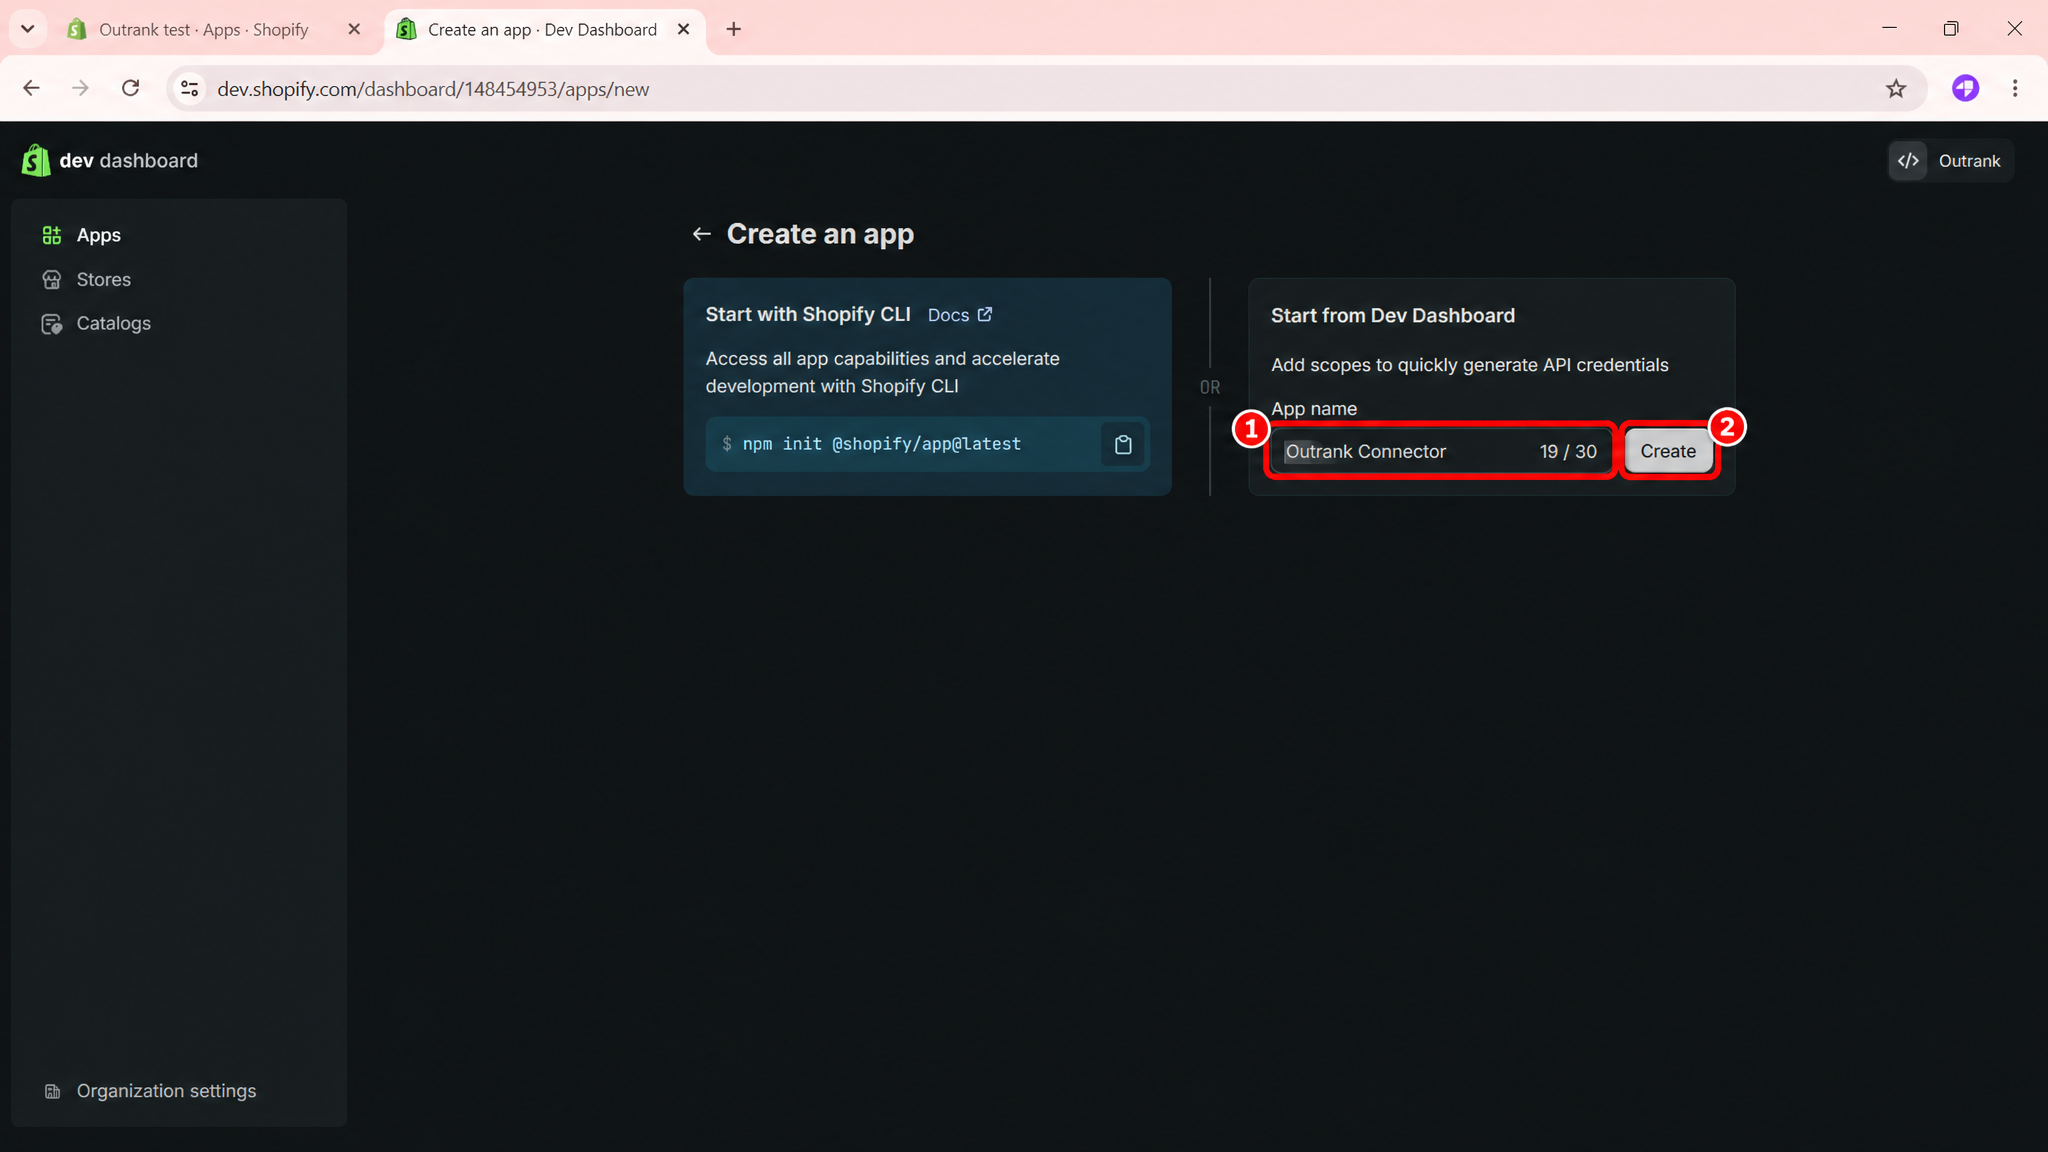Click the Add scopes description text
Viewport: 2048px width, 1152px height.
tap(1470, 365)
